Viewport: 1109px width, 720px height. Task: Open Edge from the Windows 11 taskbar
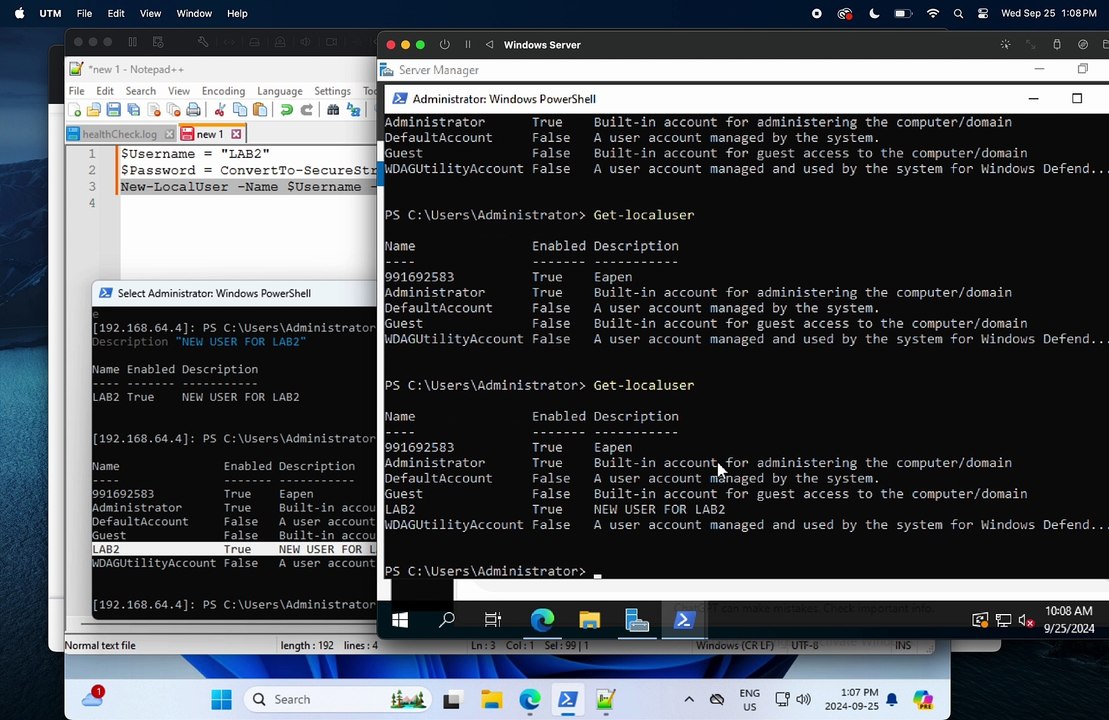click(x=530, y=699)
